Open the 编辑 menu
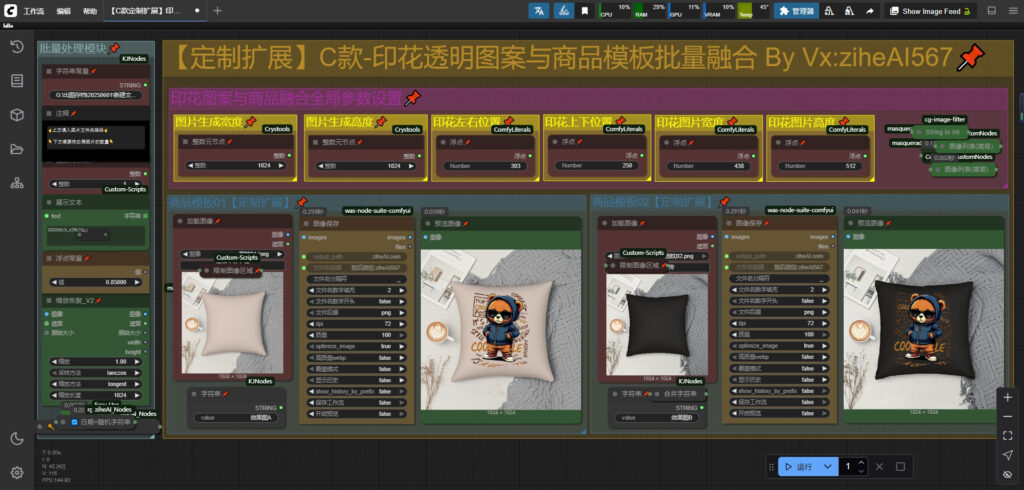Image resolution: width=1024 pixels, height=490 pixels. click(63, 11)
